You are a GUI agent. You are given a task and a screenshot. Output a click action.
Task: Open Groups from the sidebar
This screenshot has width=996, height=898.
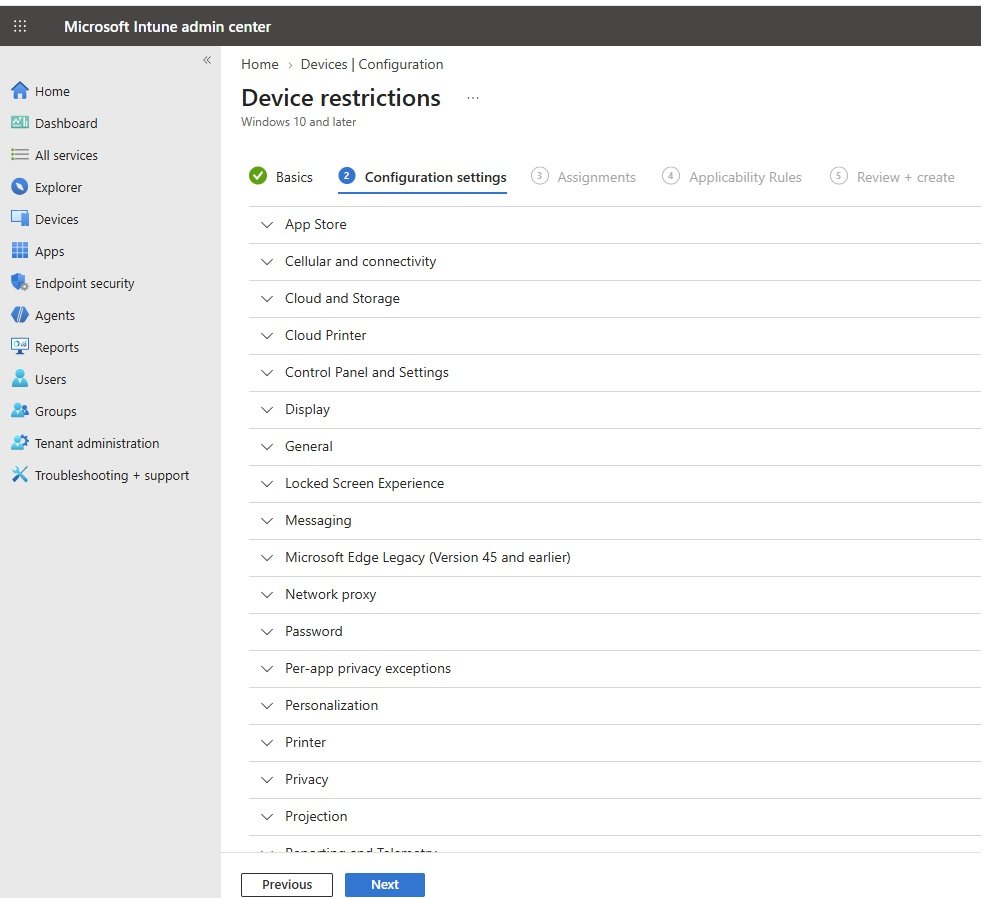55,412
